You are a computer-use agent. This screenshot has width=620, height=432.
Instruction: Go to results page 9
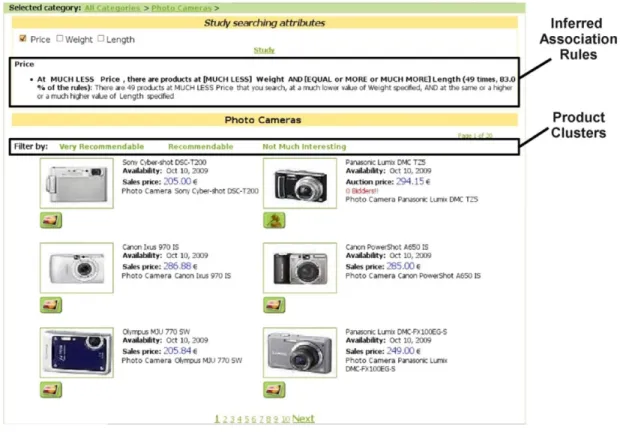(276, 419)
